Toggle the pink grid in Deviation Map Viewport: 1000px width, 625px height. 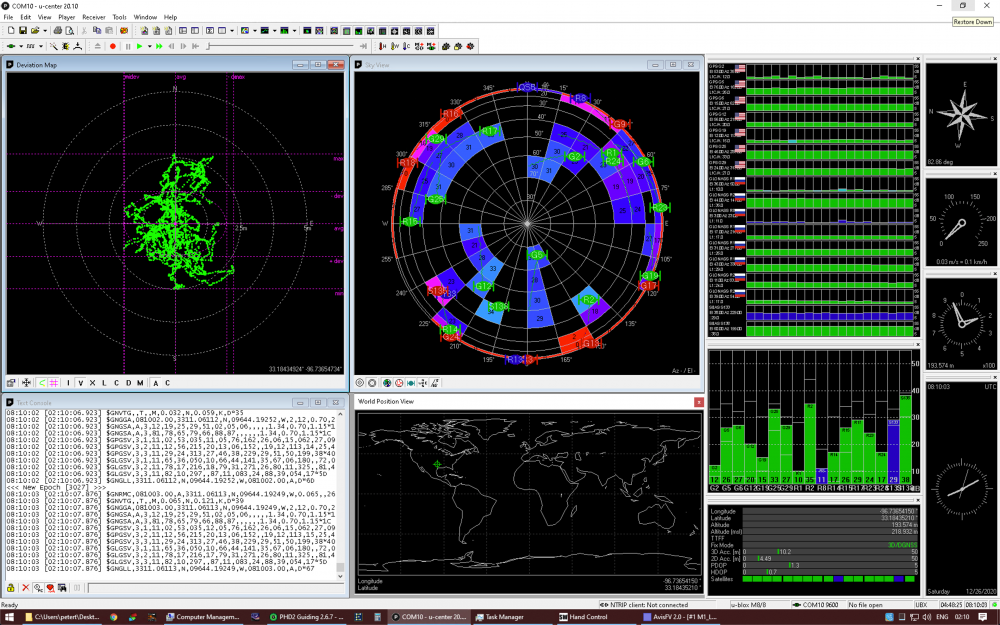click(x=53, y=383)
